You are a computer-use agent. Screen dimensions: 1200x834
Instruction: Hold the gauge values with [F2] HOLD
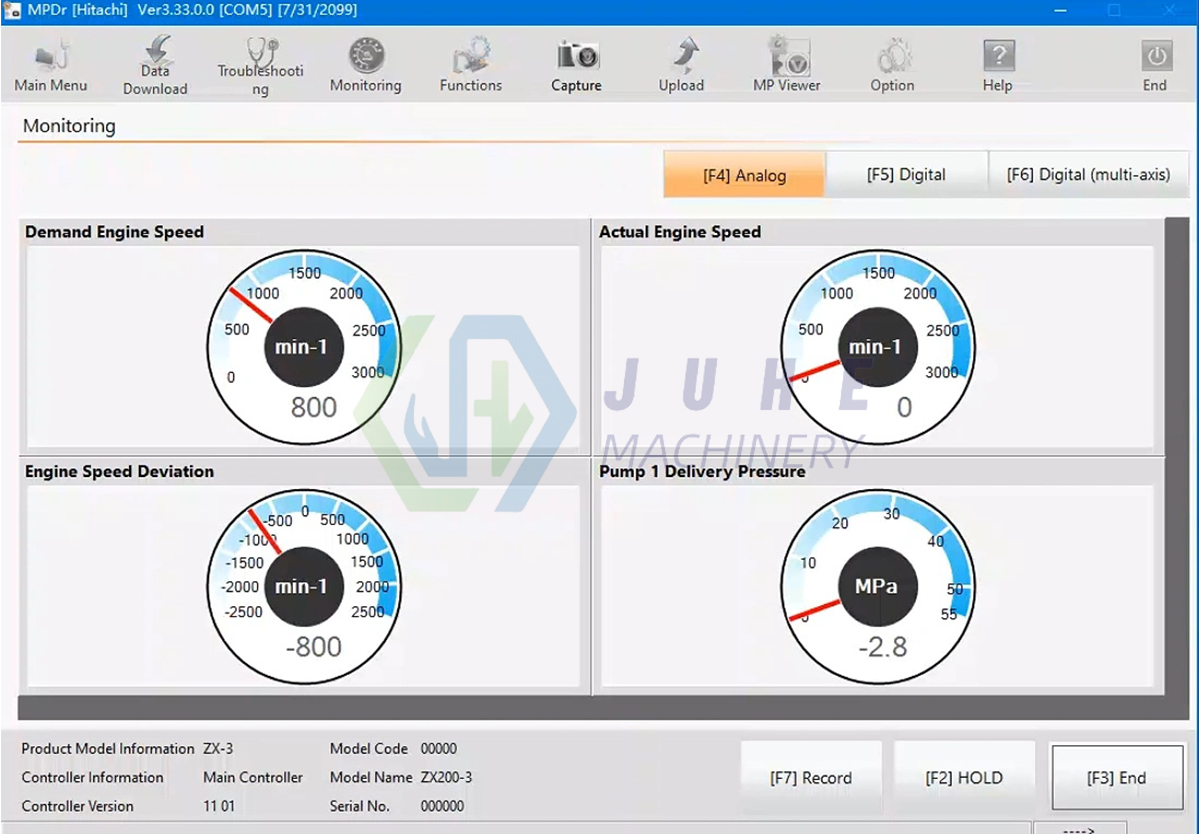pyautogui.click(x=964, y=777)
